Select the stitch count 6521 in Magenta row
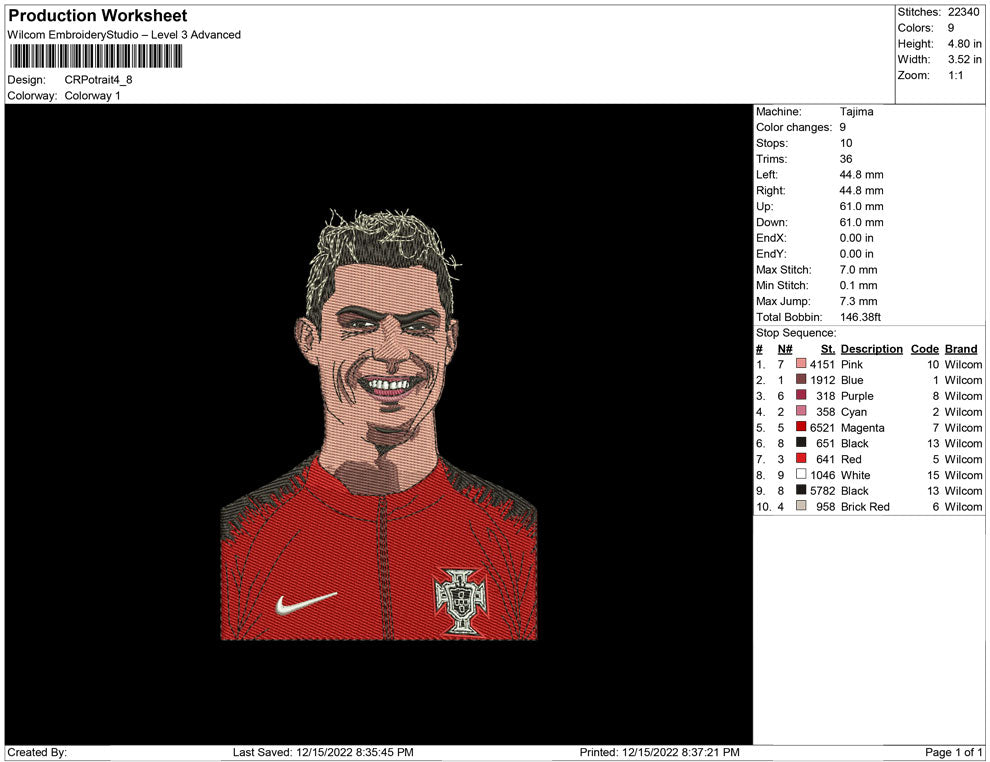990x762 pixels. [x=822, y=427]
